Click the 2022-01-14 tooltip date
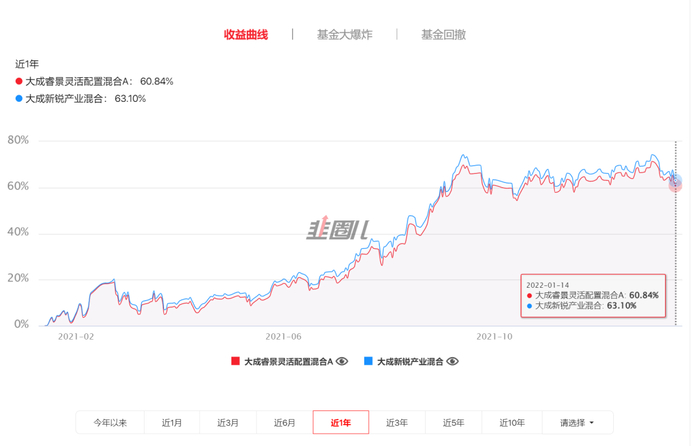The width and height of the screenshot is (700, 446). pos(547,285)
